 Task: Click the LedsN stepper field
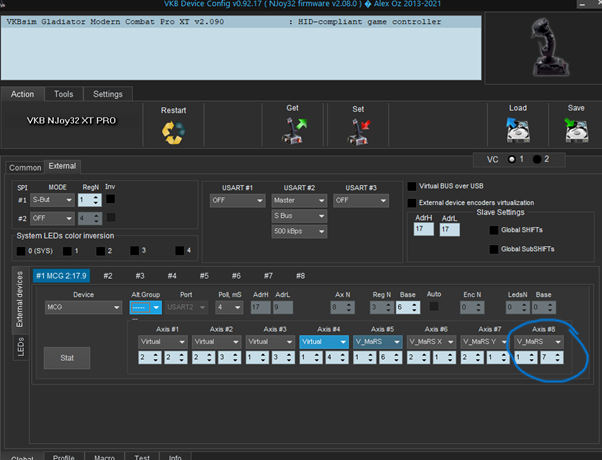point(518,307)
